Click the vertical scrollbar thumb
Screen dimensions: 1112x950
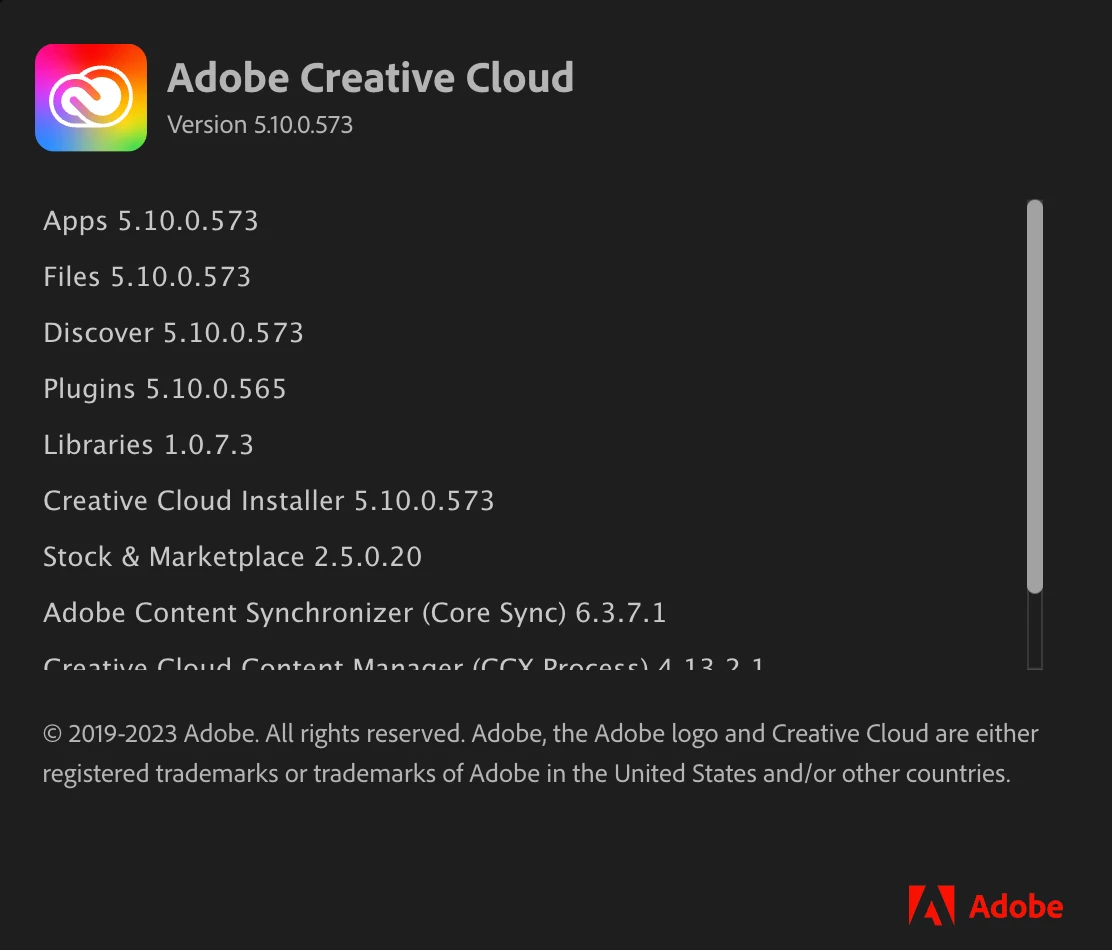1035,396
